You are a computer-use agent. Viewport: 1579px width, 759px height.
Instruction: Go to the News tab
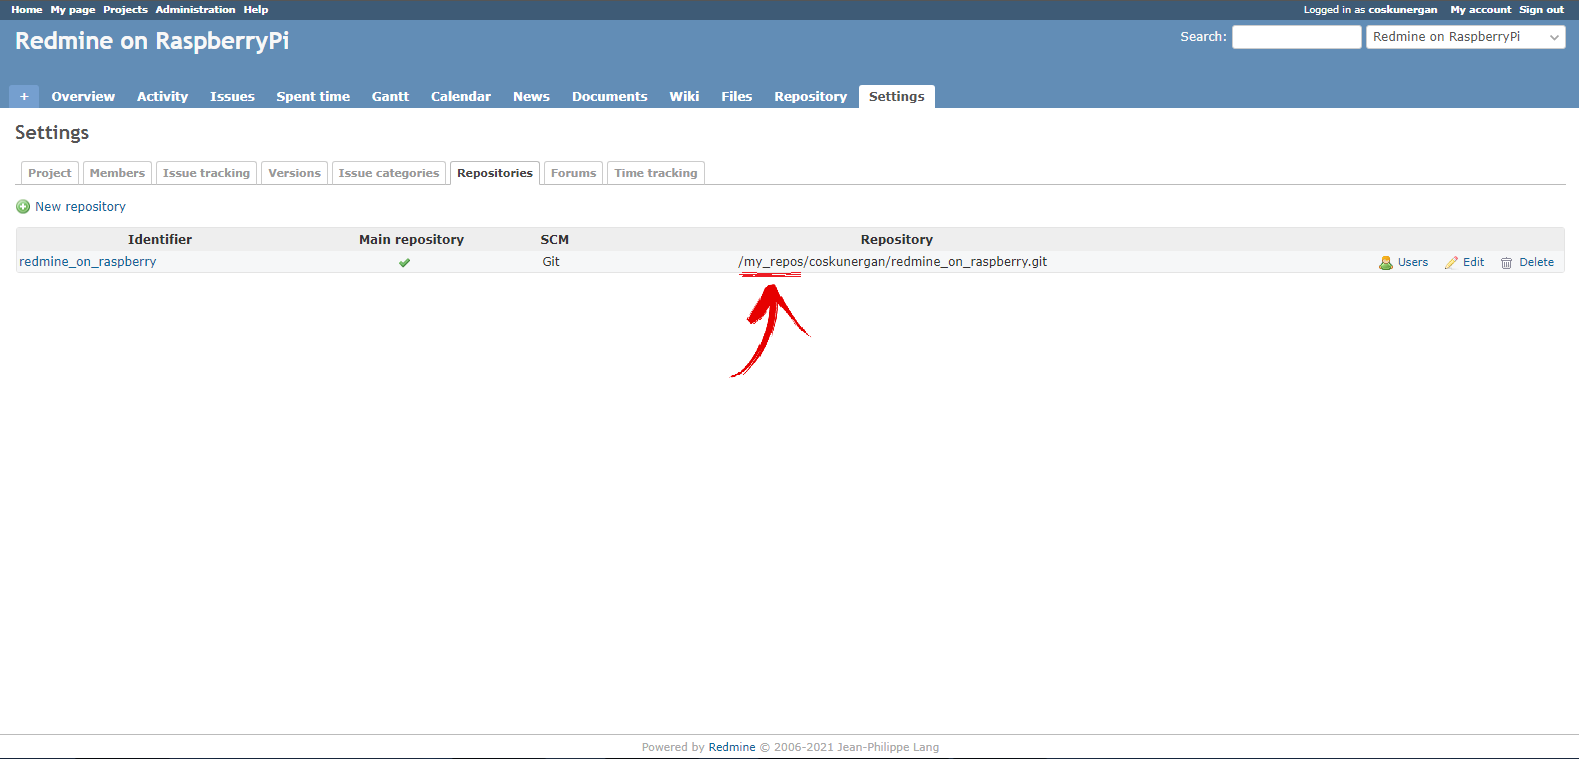531,97
